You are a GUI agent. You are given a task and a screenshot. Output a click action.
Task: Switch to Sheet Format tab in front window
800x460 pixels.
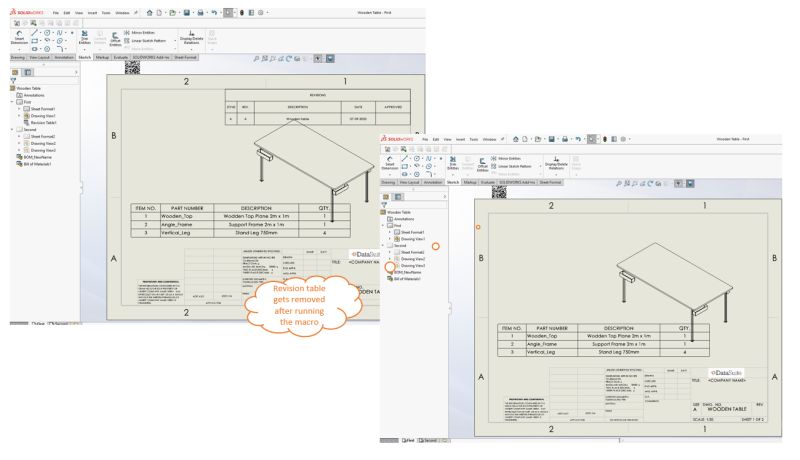pos(550,182)
